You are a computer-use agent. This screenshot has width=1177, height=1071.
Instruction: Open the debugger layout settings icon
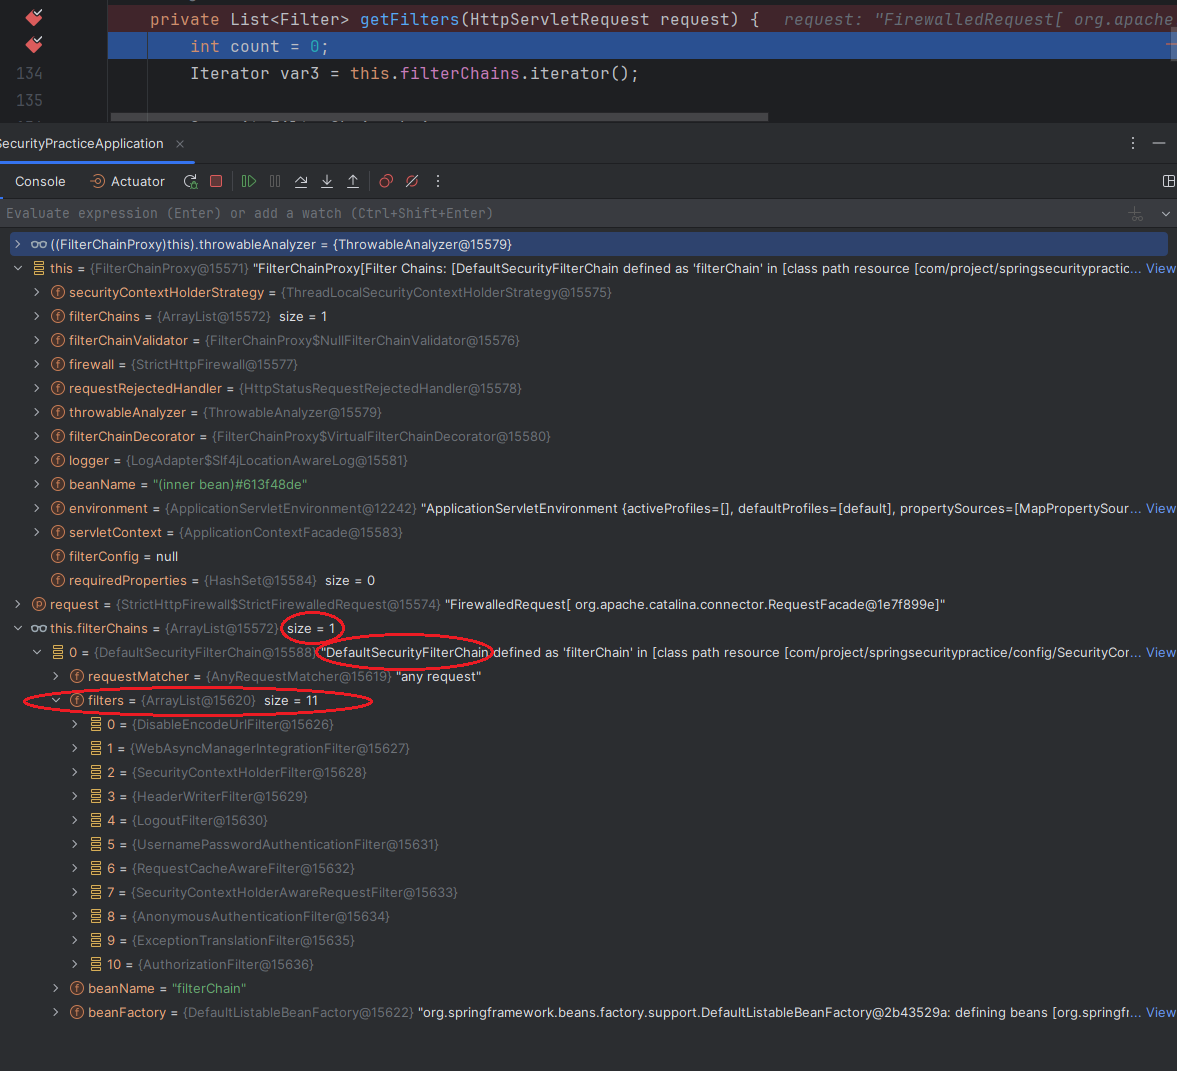(x=1168, y=181)
